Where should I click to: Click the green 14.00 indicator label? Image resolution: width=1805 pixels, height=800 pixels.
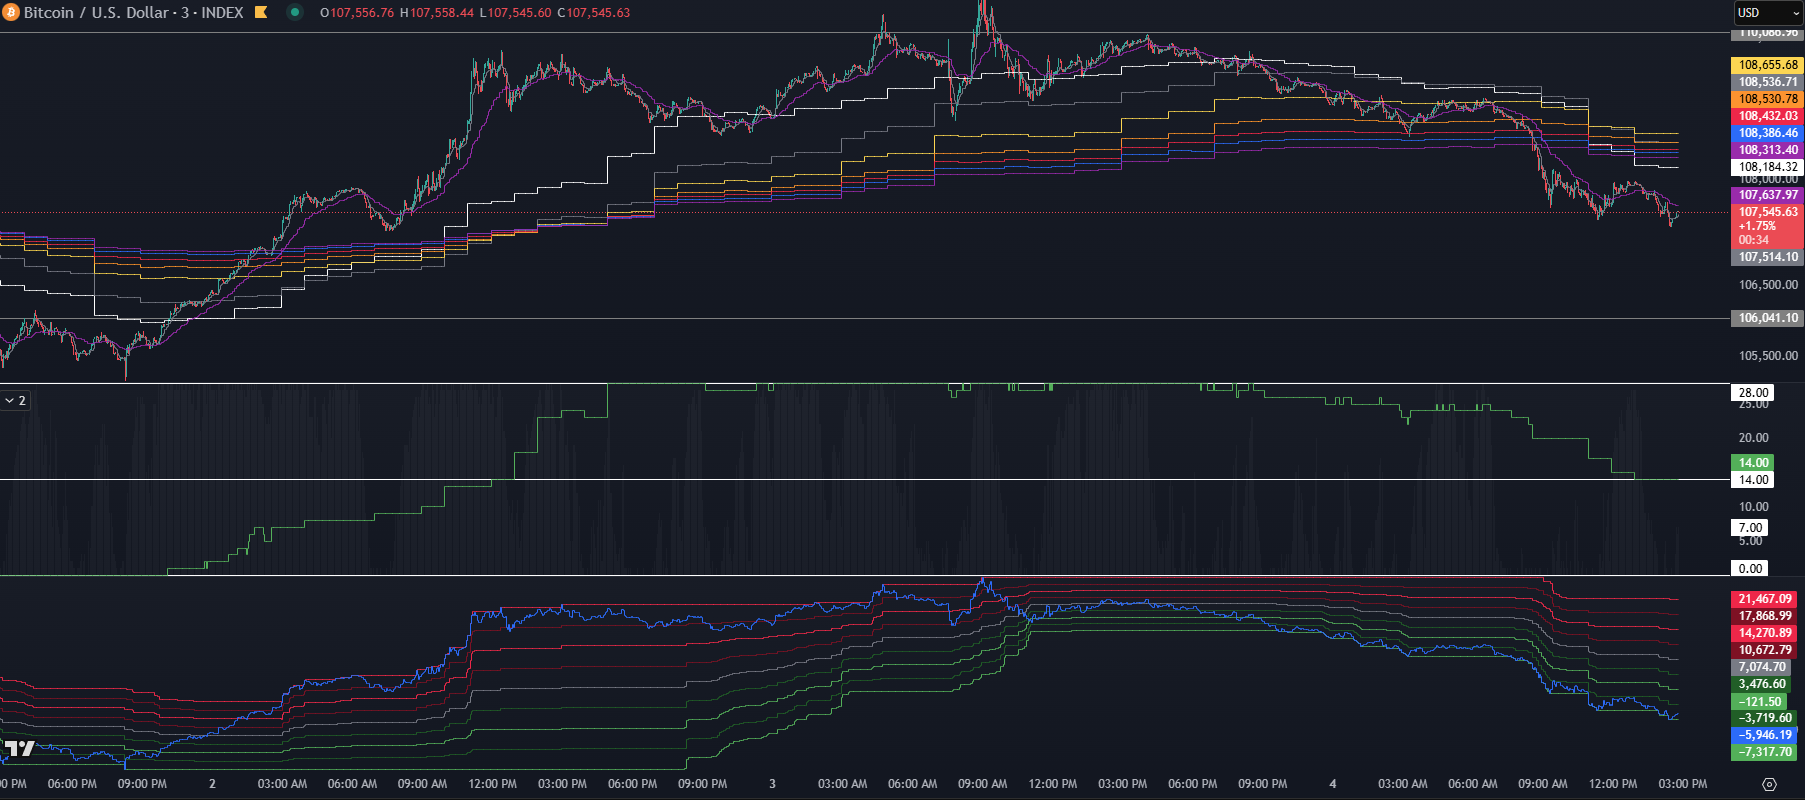click(1752, 463)
